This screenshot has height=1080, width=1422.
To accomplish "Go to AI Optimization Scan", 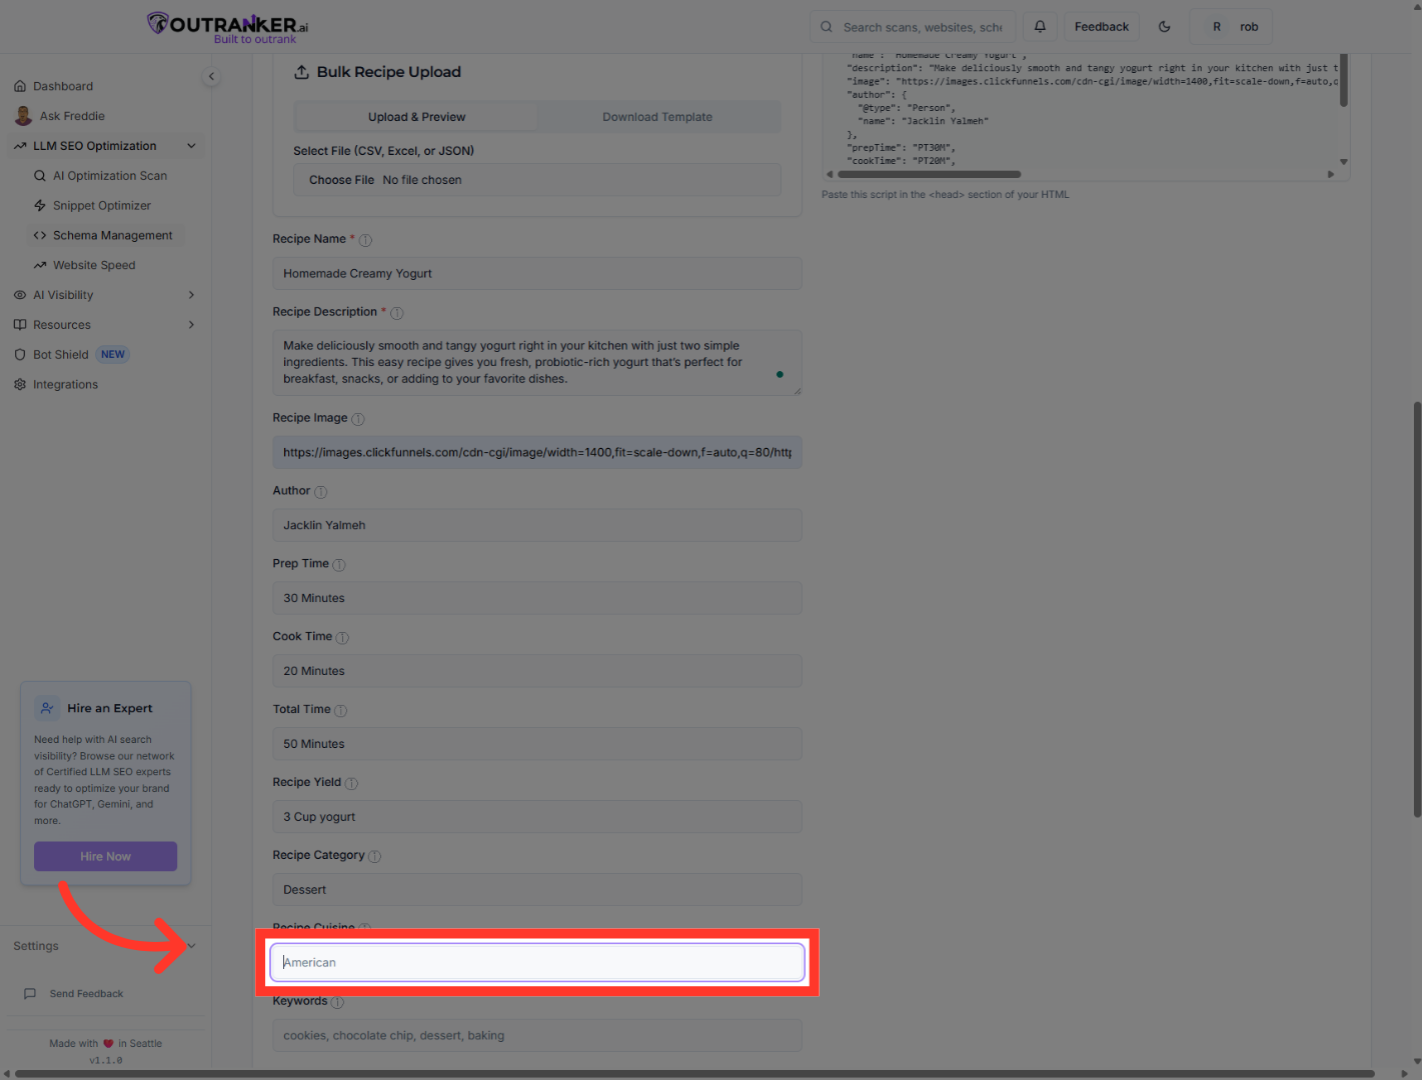I will point(110,176).
